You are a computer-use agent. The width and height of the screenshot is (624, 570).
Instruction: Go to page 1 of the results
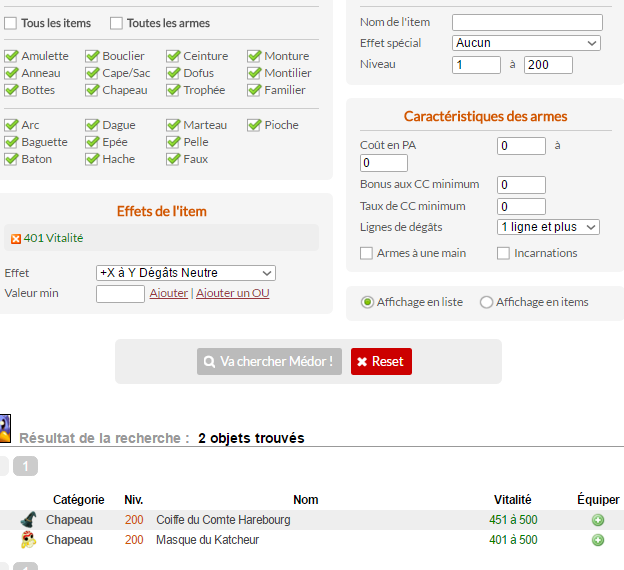(25, 465)
